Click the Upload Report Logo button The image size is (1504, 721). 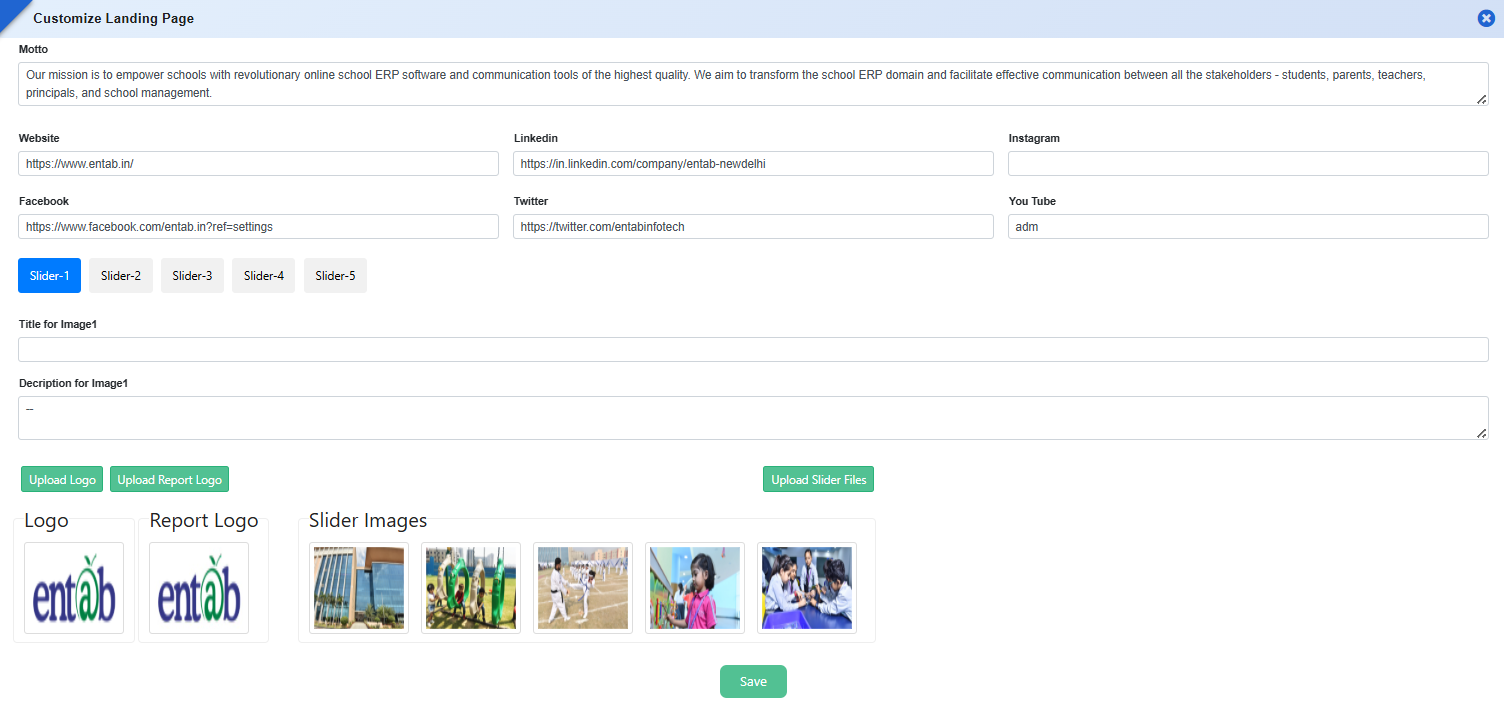tap(170, 480)
